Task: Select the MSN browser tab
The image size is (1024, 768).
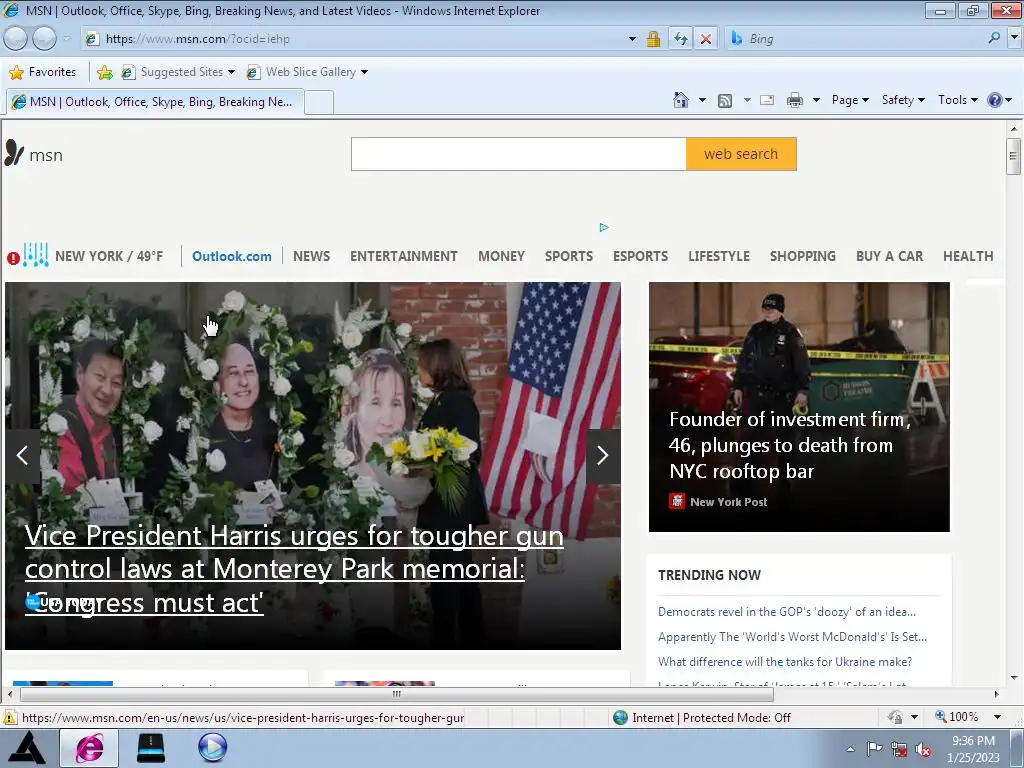Action: pyautogui.click(x=154, y=102)
